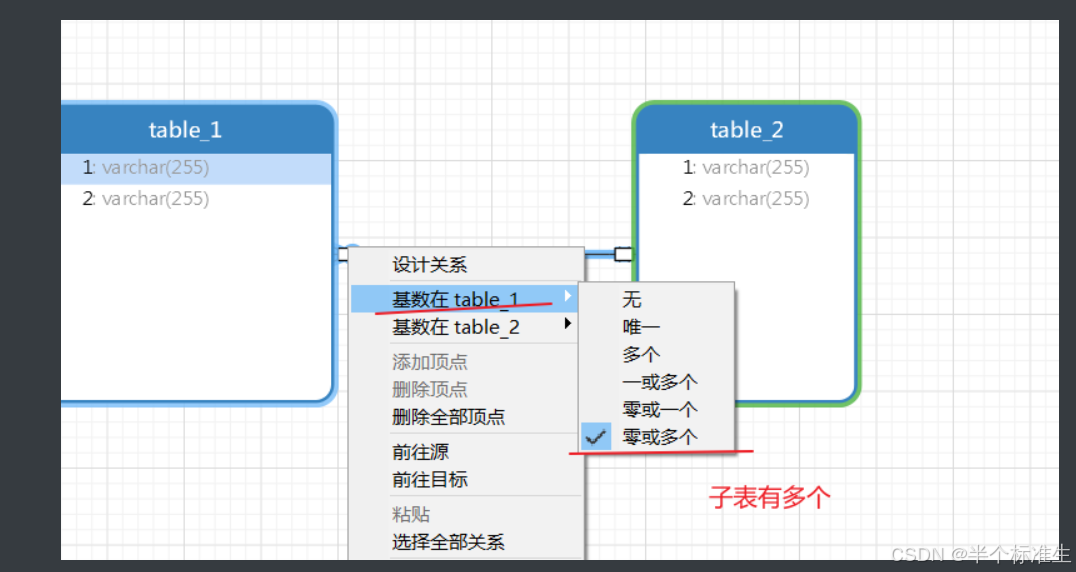The width and height of the screenshot is (1076, 572).
Task: Click the greyed 添加顶点 menu entry
Action: [430, 361]
